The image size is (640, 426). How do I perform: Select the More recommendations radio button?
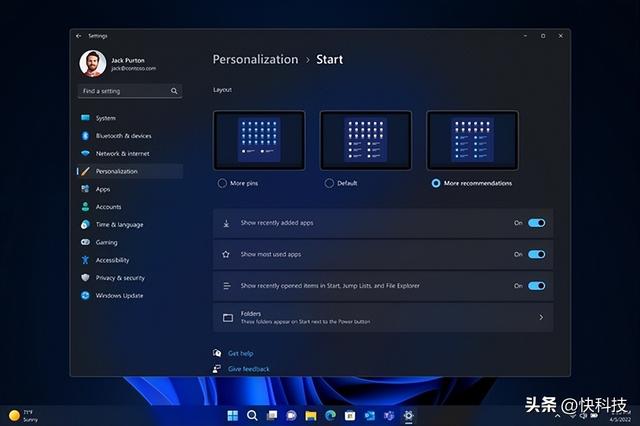point(436,183)
